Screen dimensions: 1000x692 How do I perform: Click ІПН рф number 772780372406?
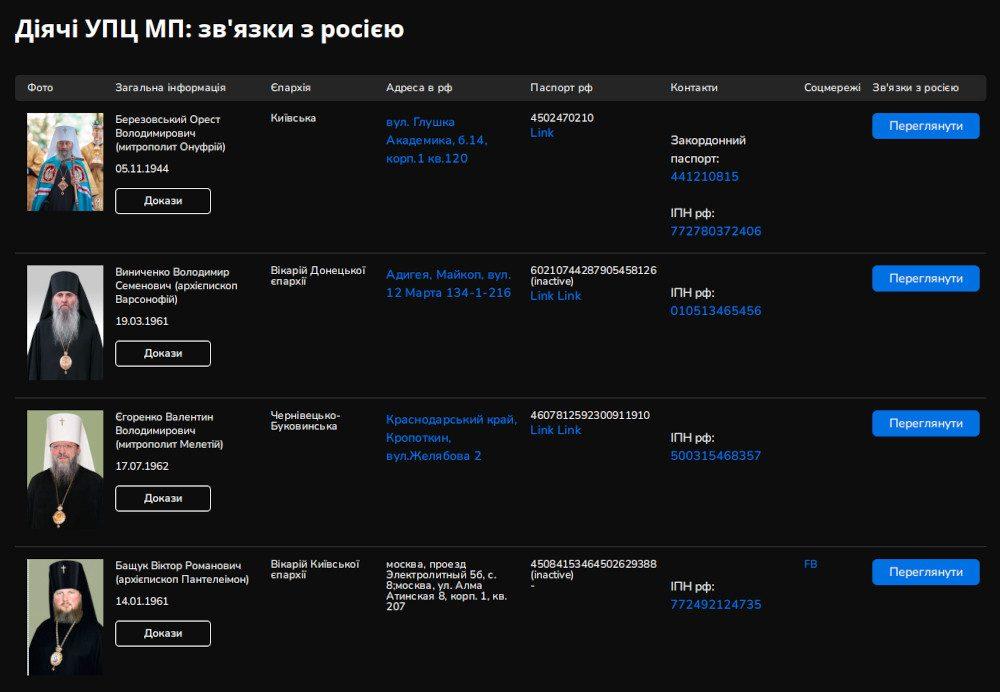tap(715, 231)
